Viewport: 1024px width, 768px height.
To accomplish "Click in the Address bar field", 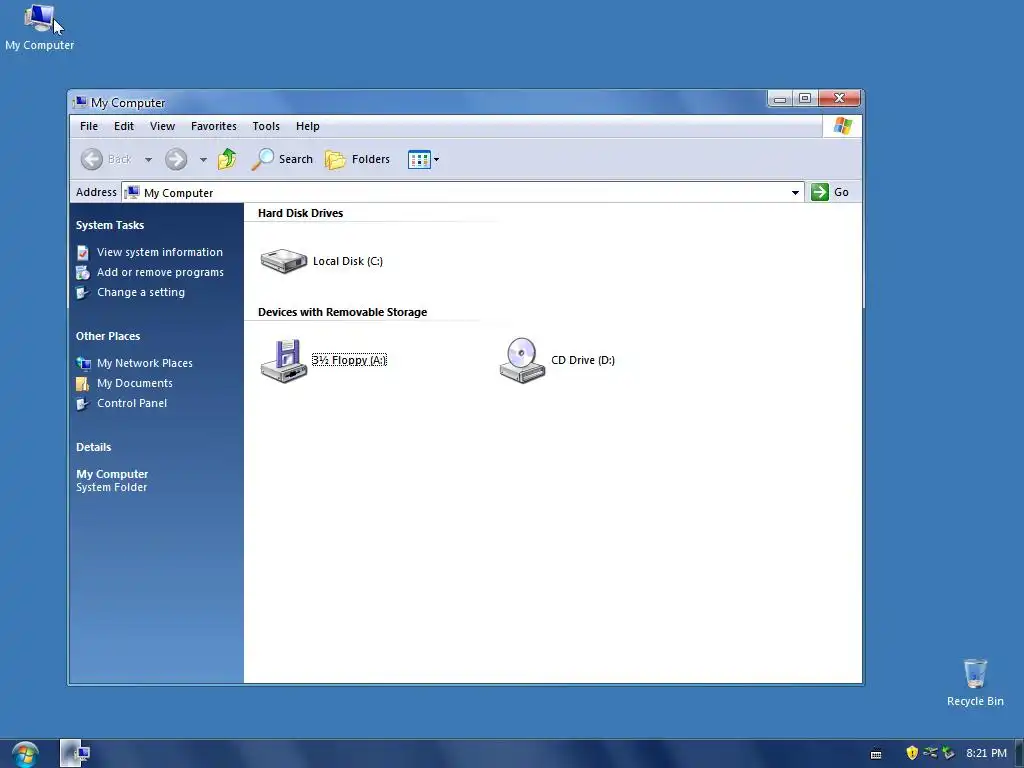I will tap(462, 192).
